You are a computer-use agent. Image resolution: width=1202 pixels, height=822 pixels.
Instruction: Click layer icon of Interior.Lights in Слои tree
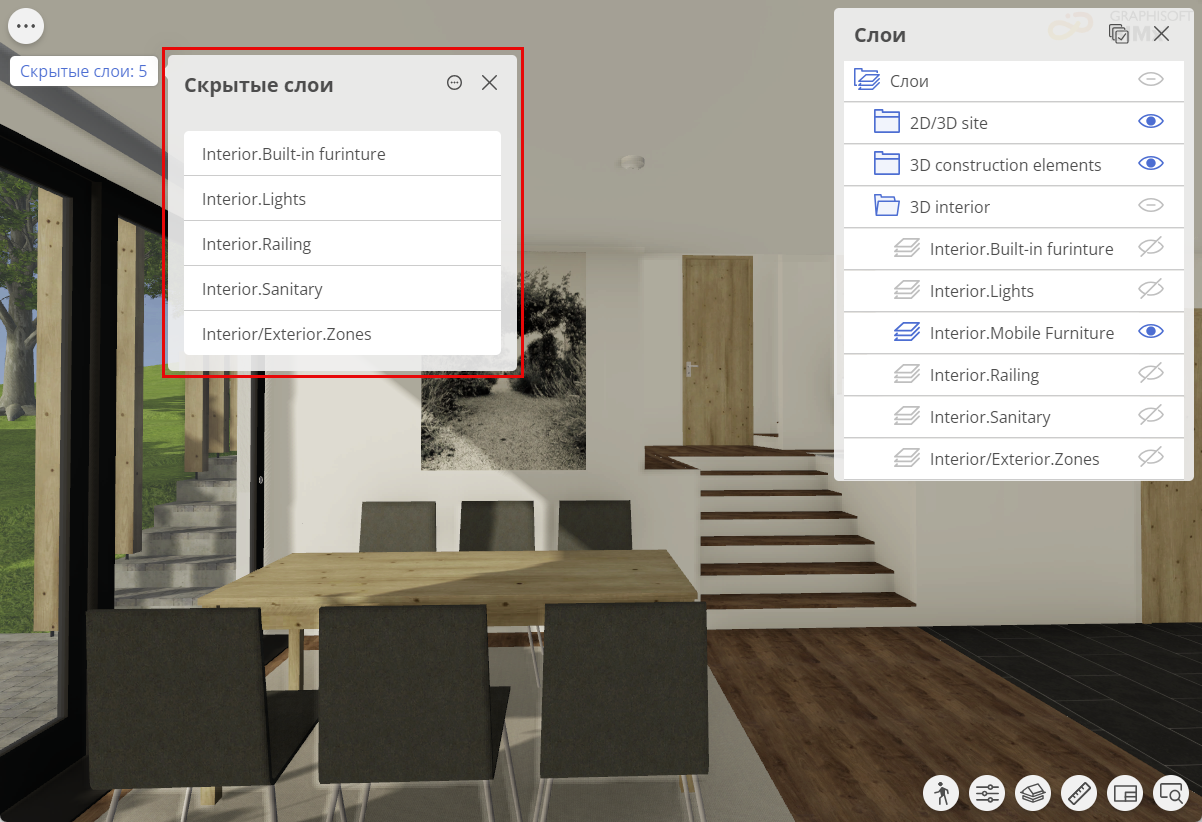point(907,290)
